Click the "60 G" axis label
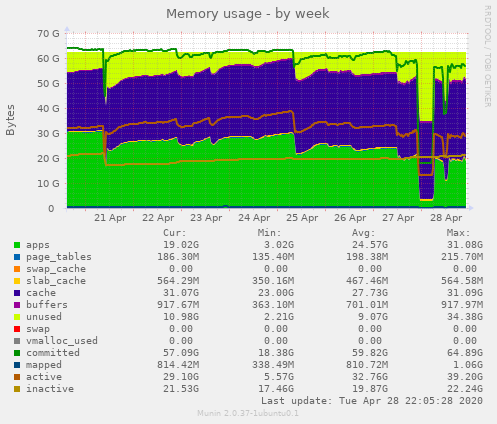Screen dimensions: 497x424 pyautogui.click(x=48, y=59)
